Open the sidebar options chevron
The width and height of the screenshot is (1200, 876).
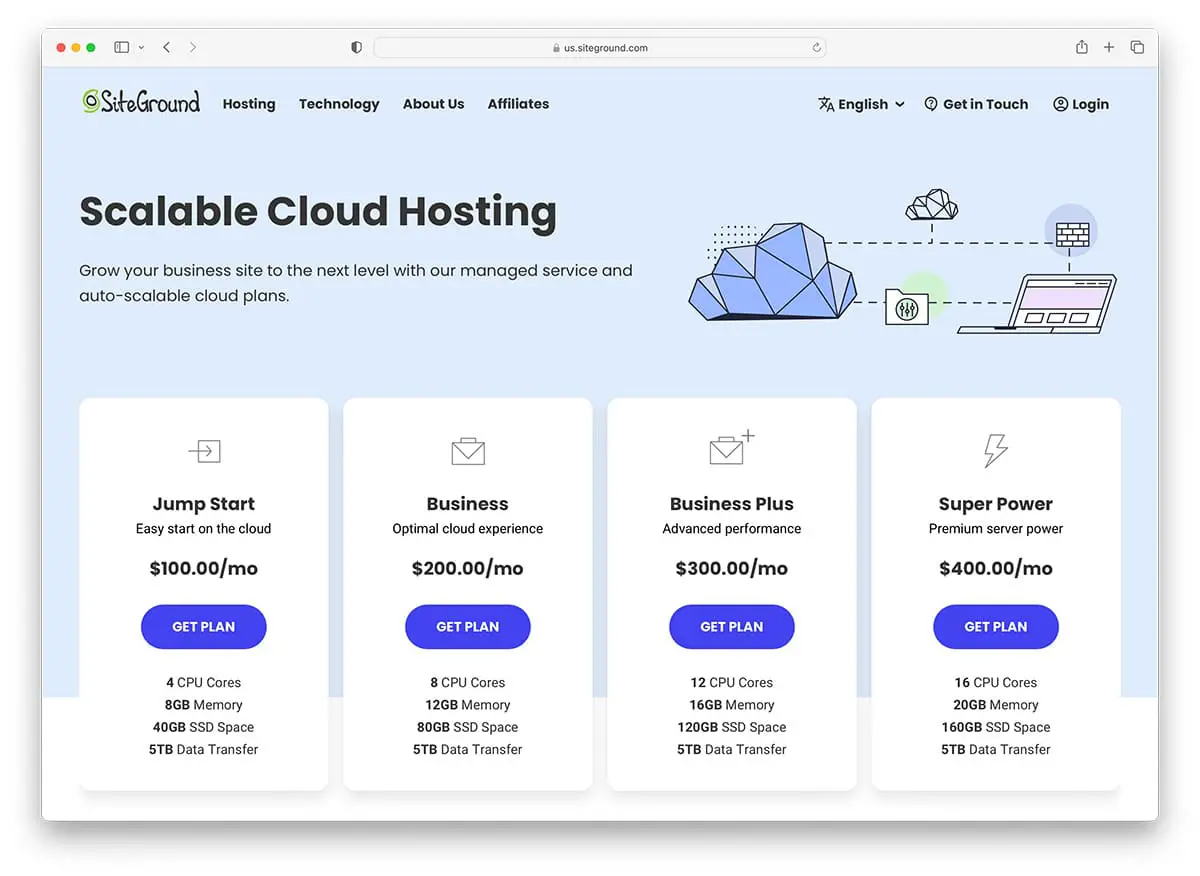[x=141, y=47]
